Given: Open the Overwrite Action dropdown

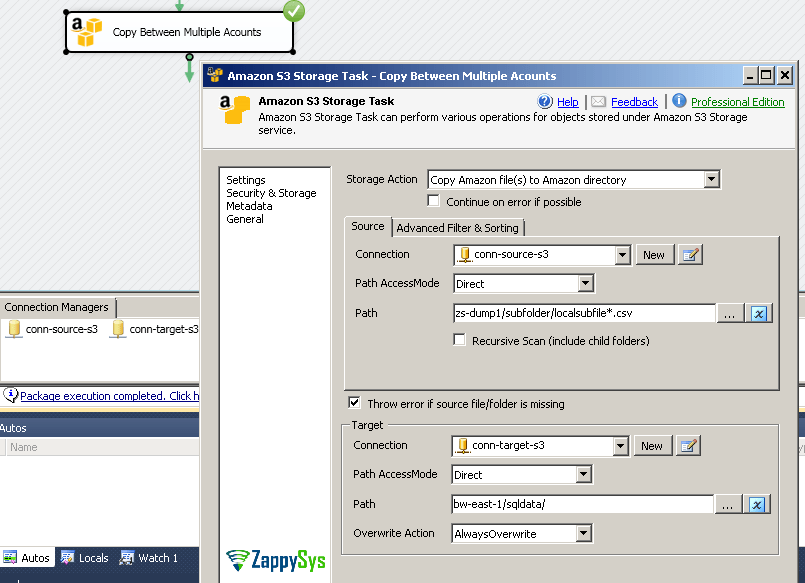Looking at the screenshot, I should pos(585,532).
